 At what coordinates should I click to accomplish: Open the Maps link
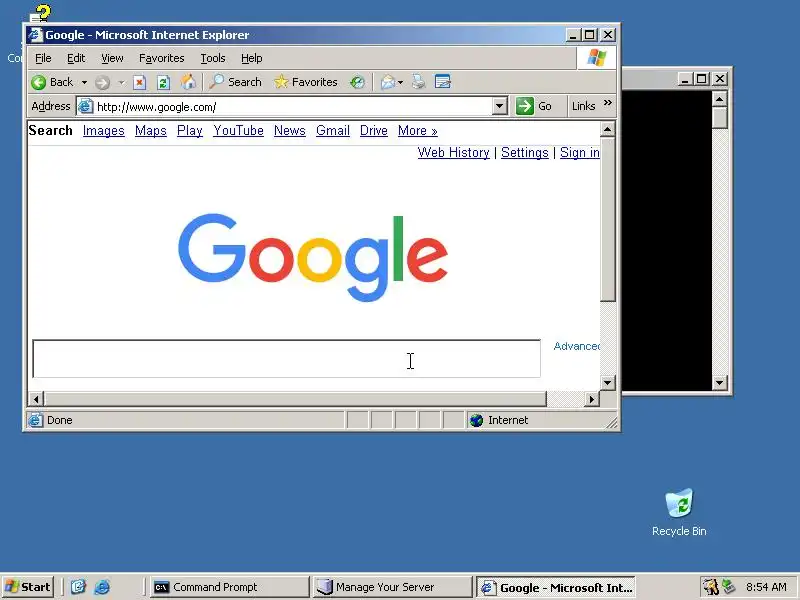click(x=151, y=131)
